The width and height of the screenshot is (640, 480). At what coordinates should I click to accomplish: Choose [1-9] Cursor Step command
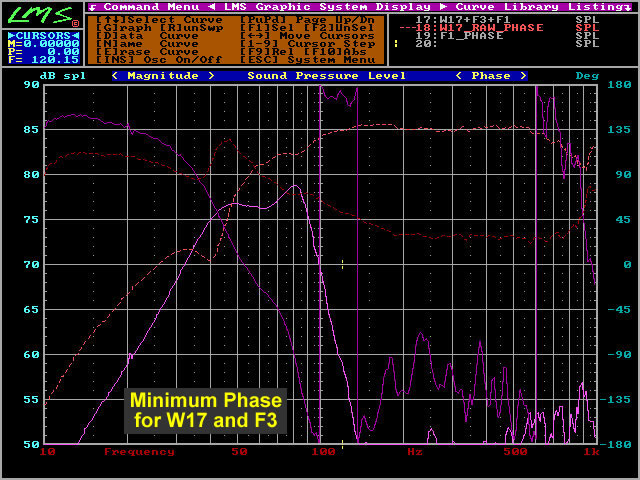click(307, 44)
